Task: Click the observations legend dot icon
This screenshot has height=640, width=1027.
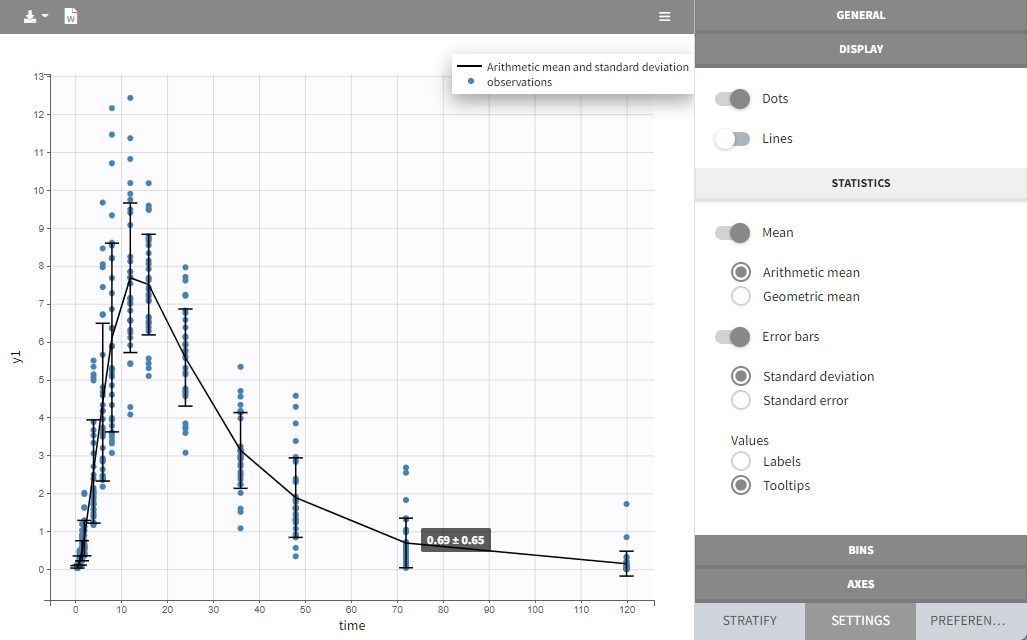Action: 470,83
